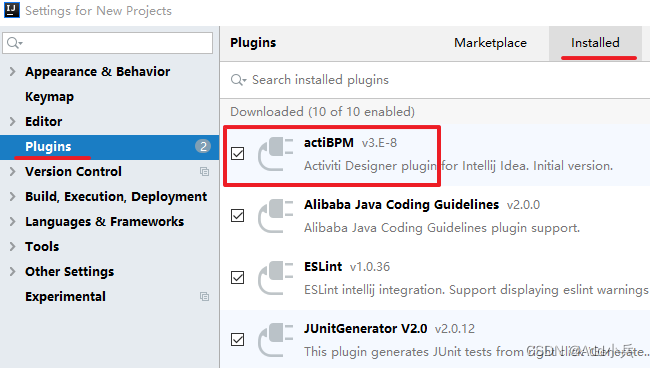This screenshot has height=368, width=650.
Task: Switch to the Marketplace tab
Action: [x=490, y=43]
